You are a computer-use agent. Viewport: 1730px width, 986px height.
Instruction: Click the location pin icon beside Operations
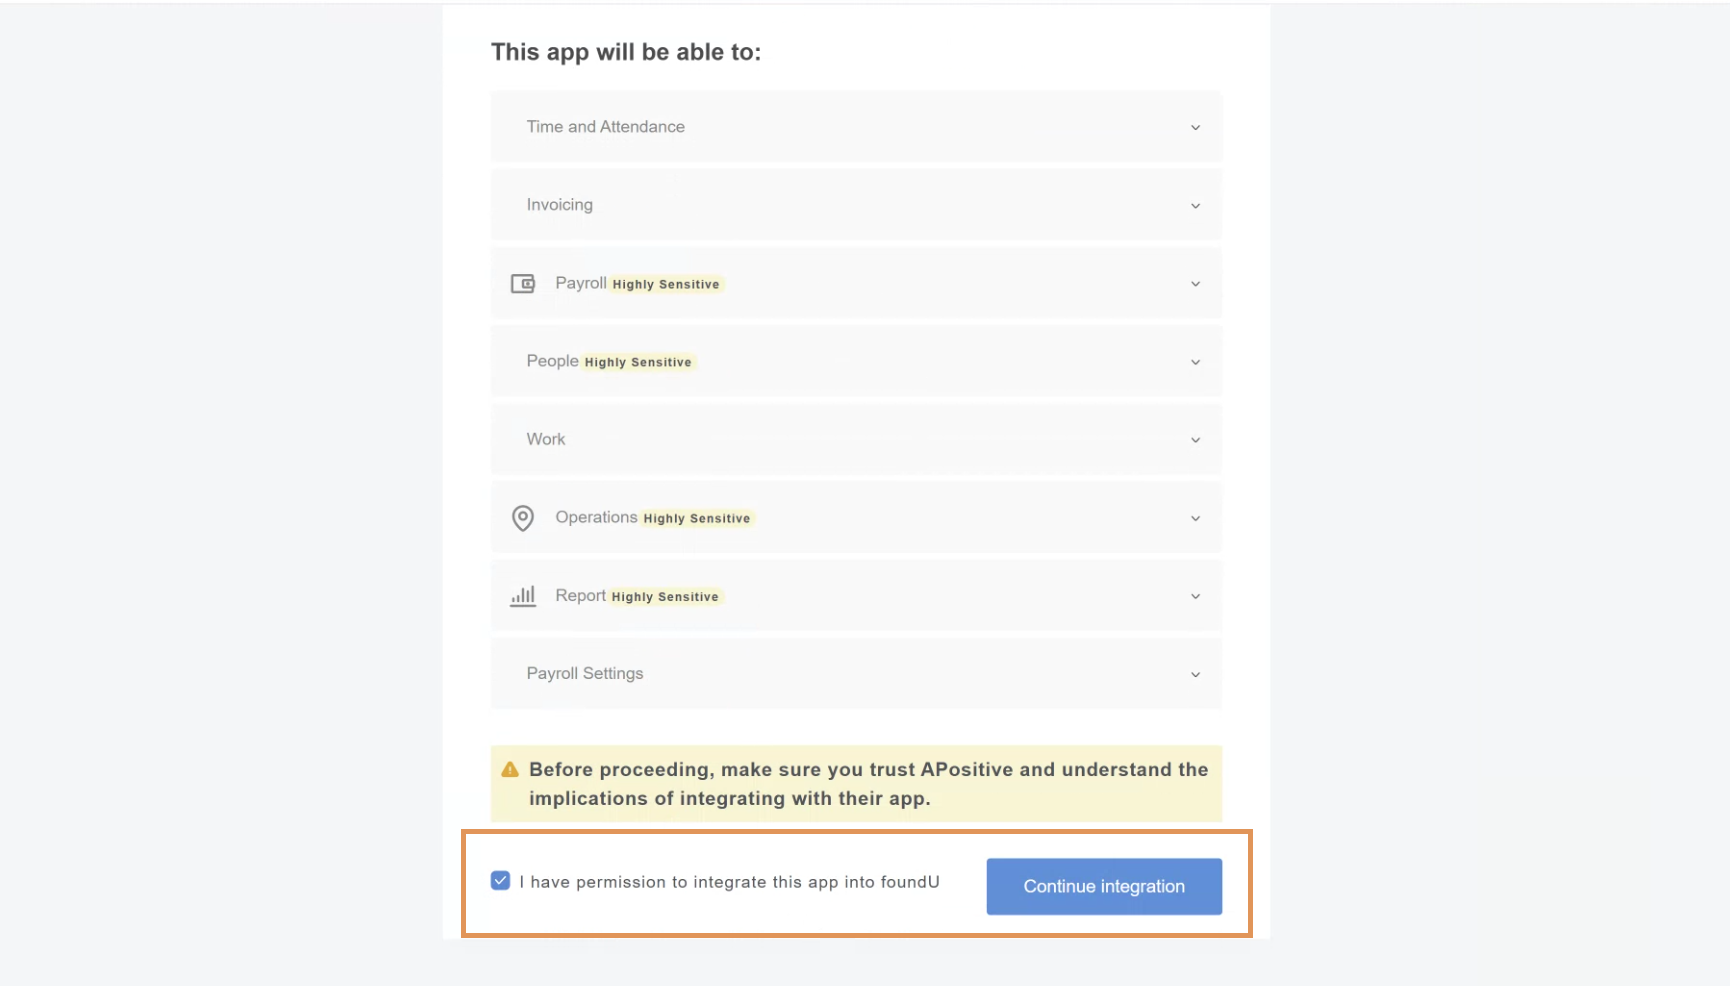click(523, 518)
